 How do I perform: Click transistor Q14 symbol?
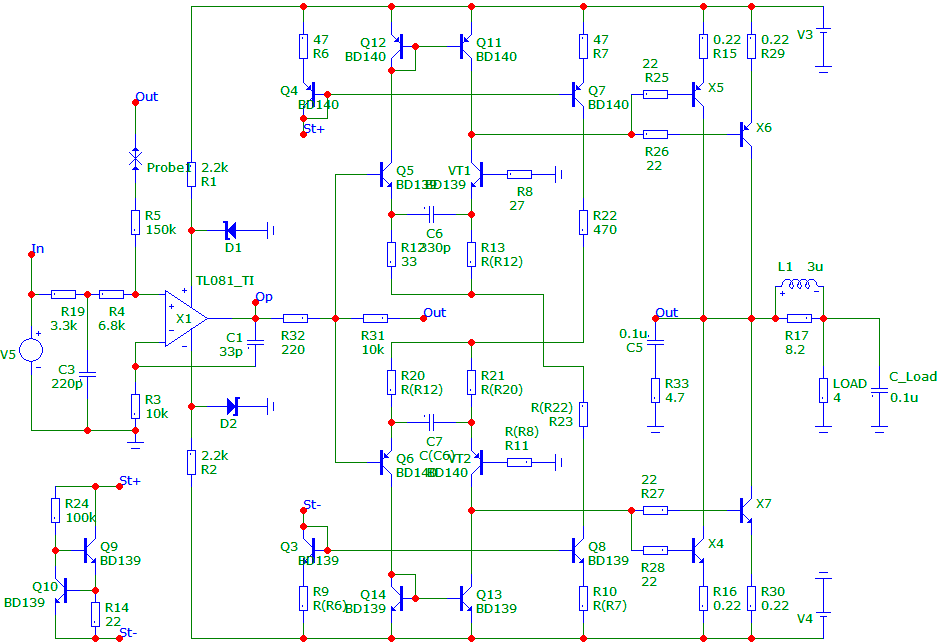(x=396, y=598)
